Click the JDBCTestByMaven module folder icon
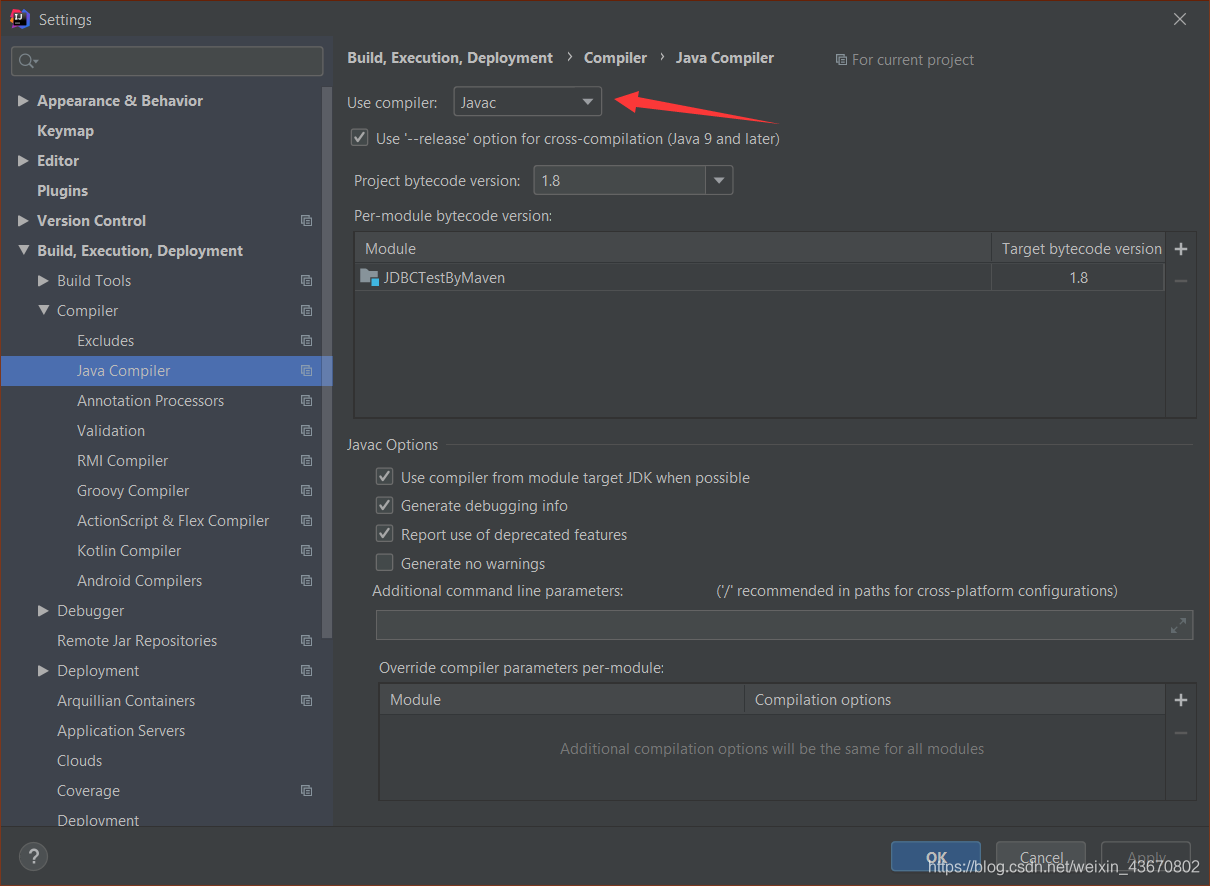 pyautogui.click(x=369, y=277)
